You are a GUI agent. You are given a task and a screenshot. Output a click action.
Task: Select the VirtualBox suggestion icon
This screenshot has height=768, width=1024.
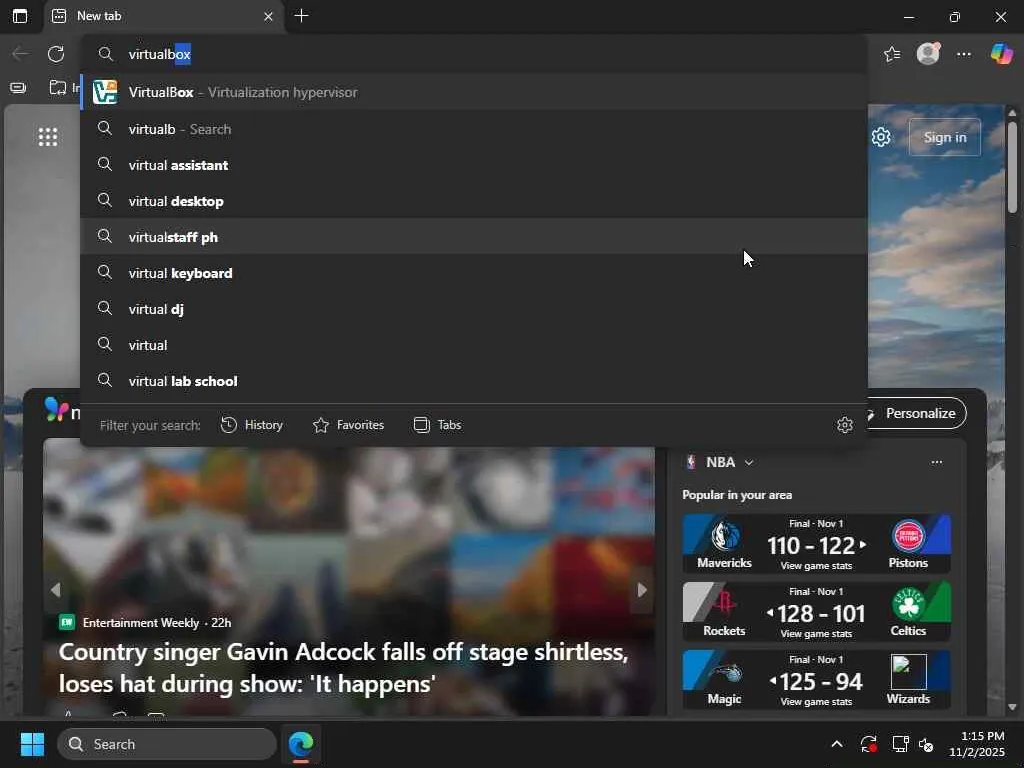tap(105, 92)
